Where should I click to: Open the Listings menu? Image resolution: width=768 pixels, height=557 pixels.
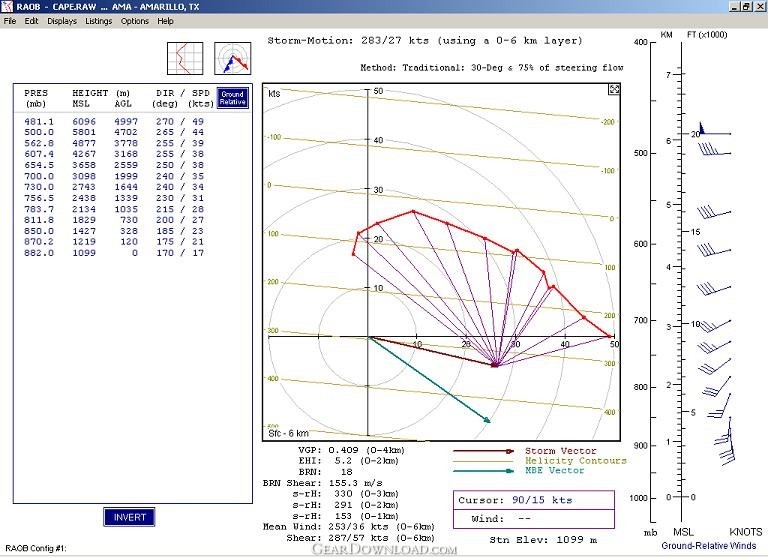click(x=98, y=21)
